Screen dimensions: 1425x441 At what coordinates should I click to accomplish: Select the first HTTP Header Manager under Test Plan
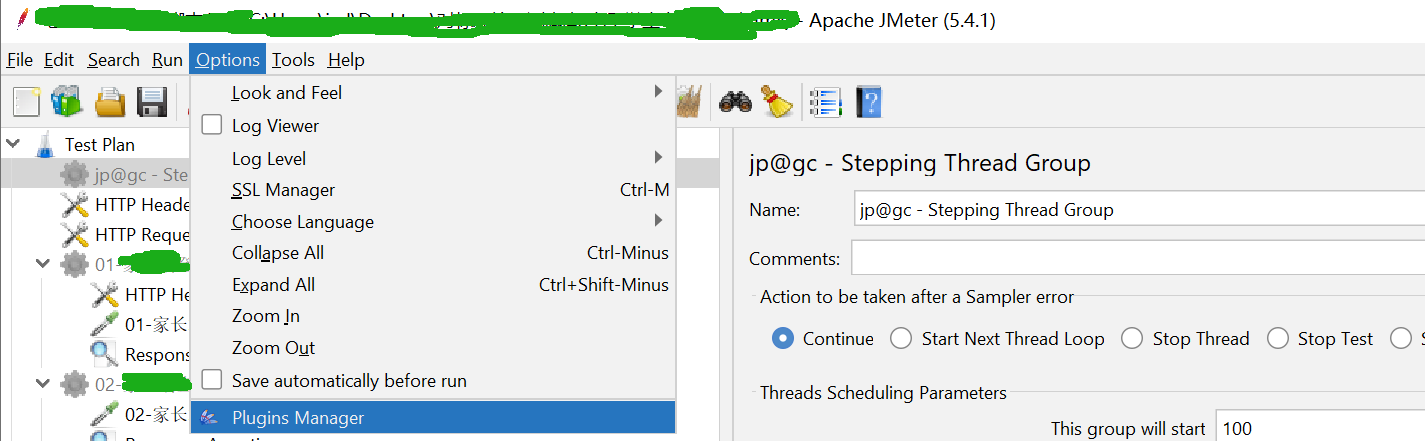coord(126,205)
